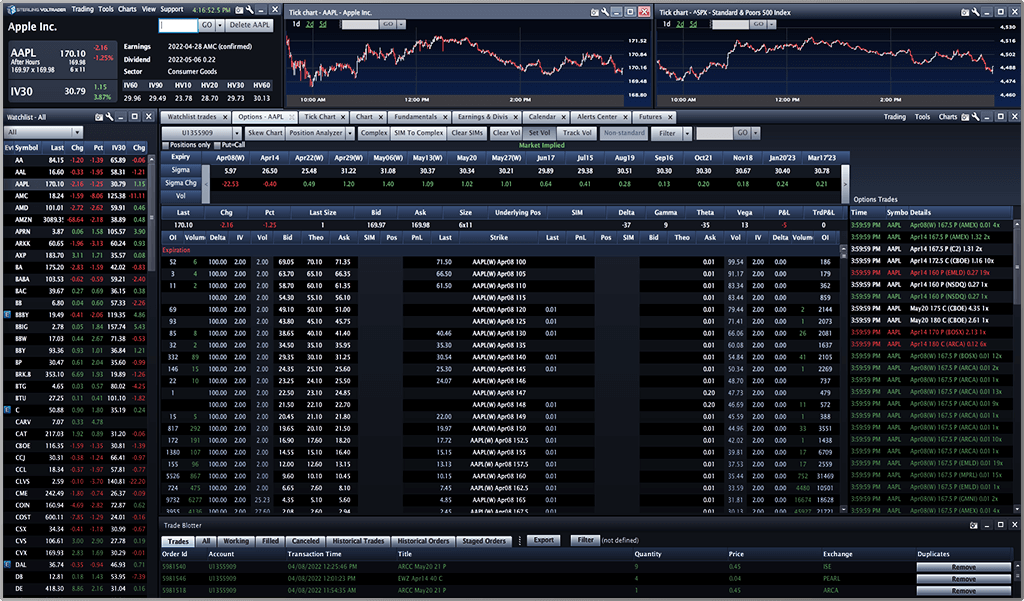Close the Earnings & Divis tab with its x
Image resolution: width=1024 pixels, height=601 pixels.
pos(515,118)
